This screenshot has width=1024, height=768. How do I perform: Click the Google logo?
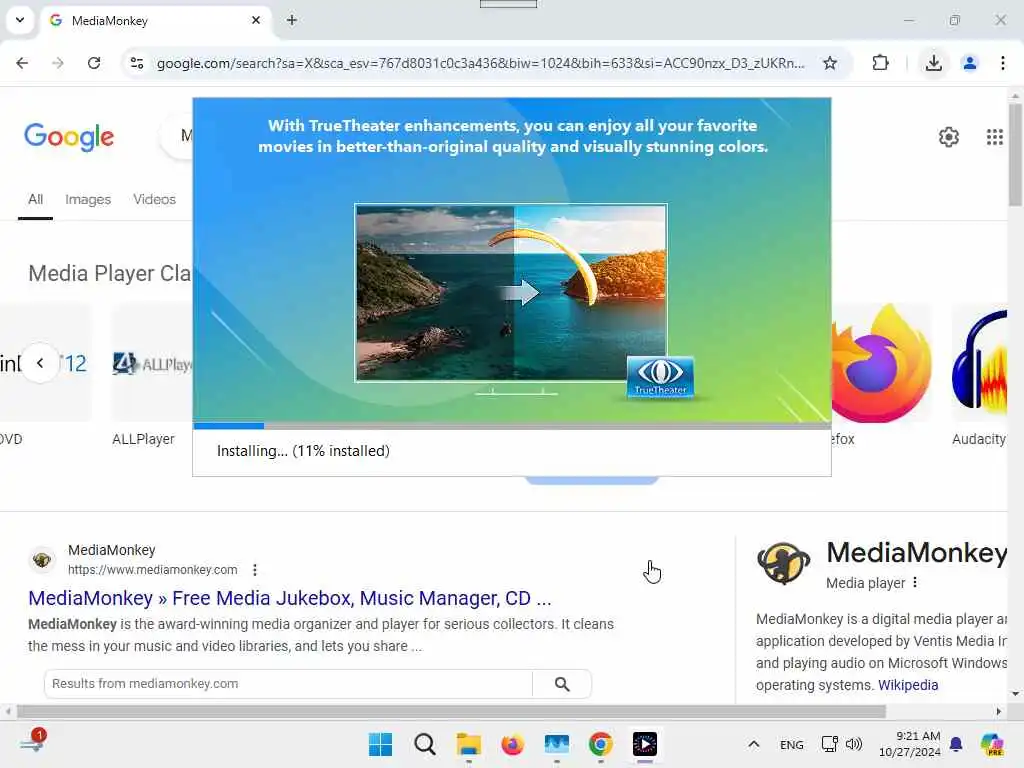point(69,136)
